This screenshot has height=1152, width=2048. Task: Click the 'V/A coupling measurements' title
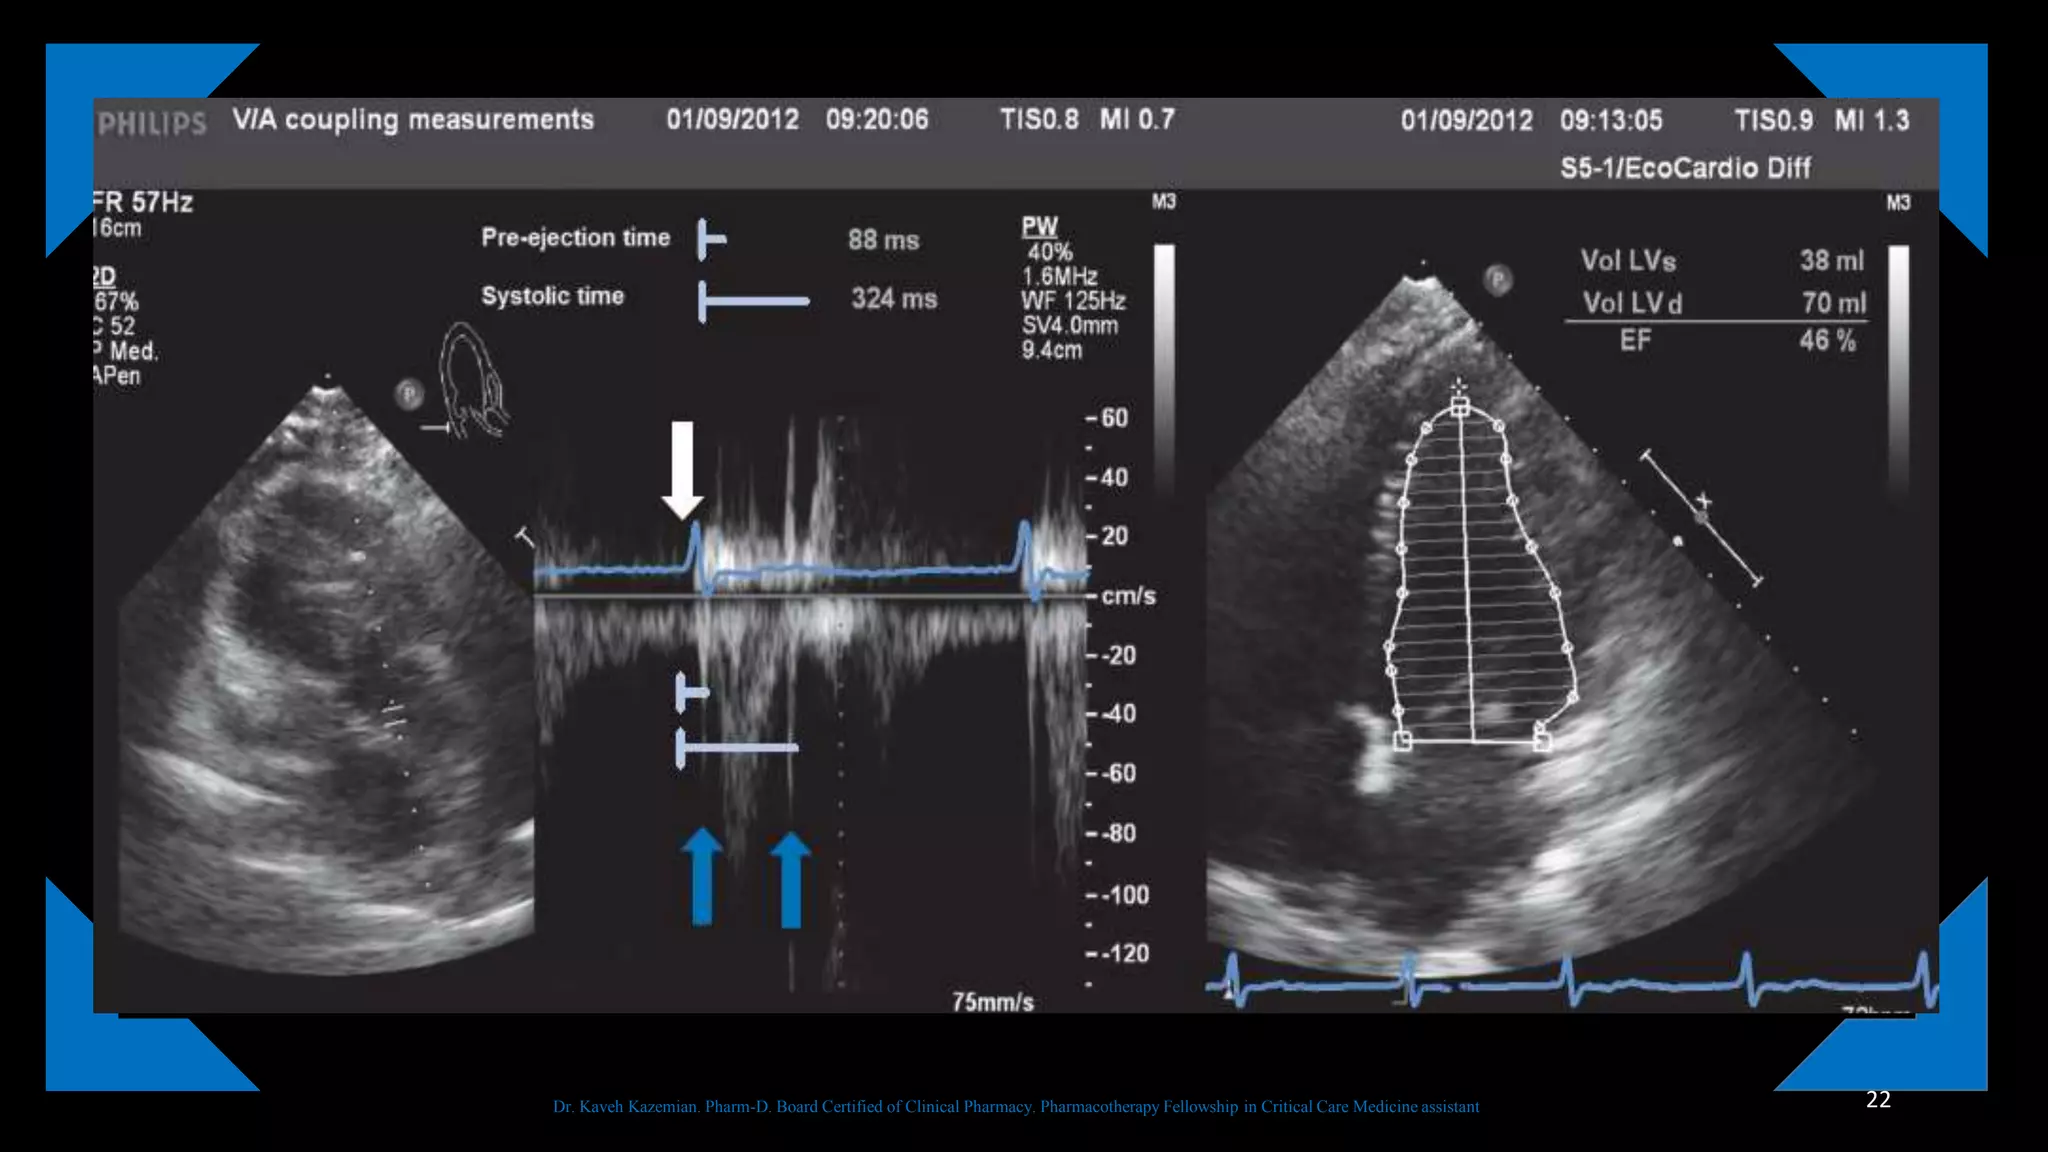click(x=413, y=120)
